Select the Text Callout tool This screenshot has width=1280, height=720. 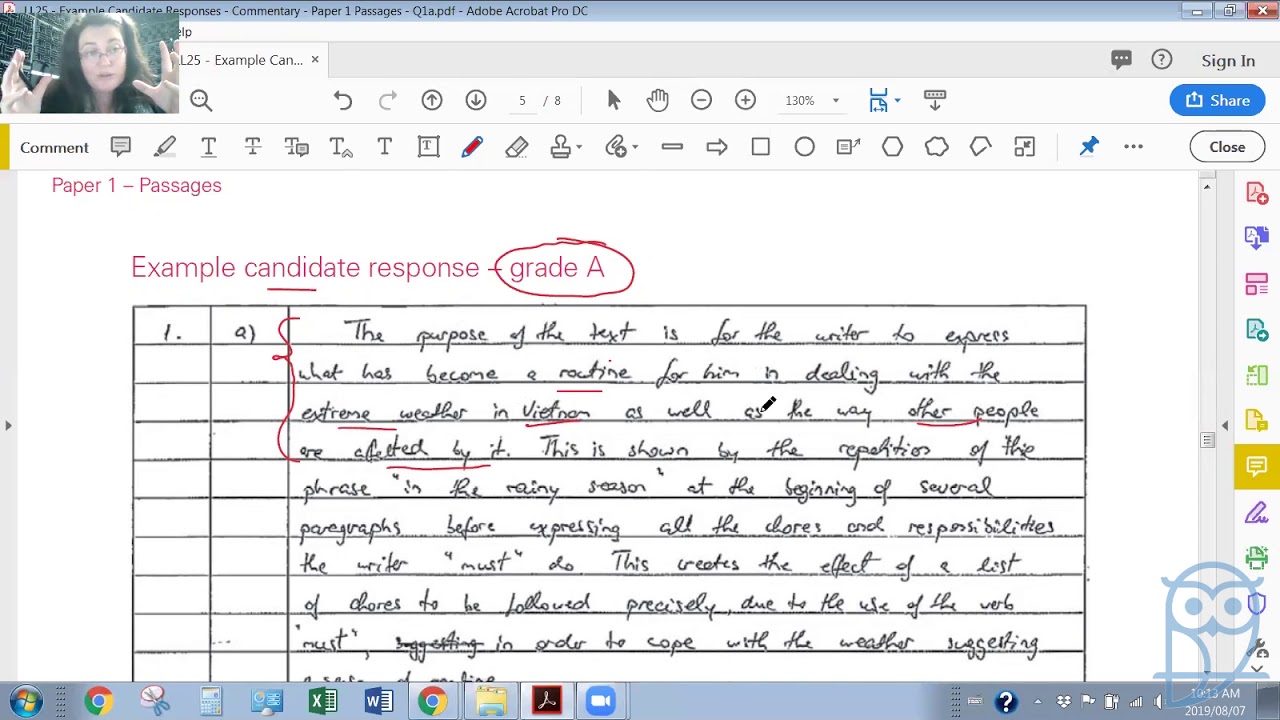coord(848,147)
